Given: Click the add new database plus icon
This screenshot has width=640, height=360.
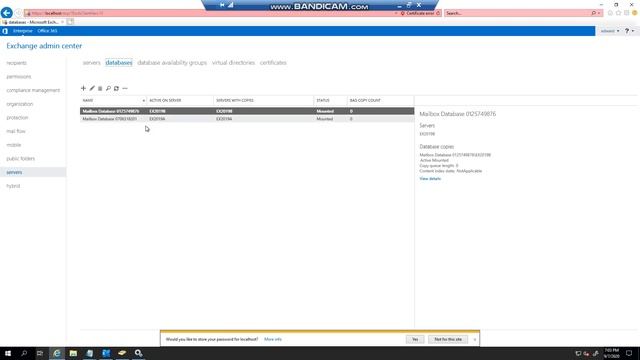Looking at the screenshot, I should coord(83,88).
